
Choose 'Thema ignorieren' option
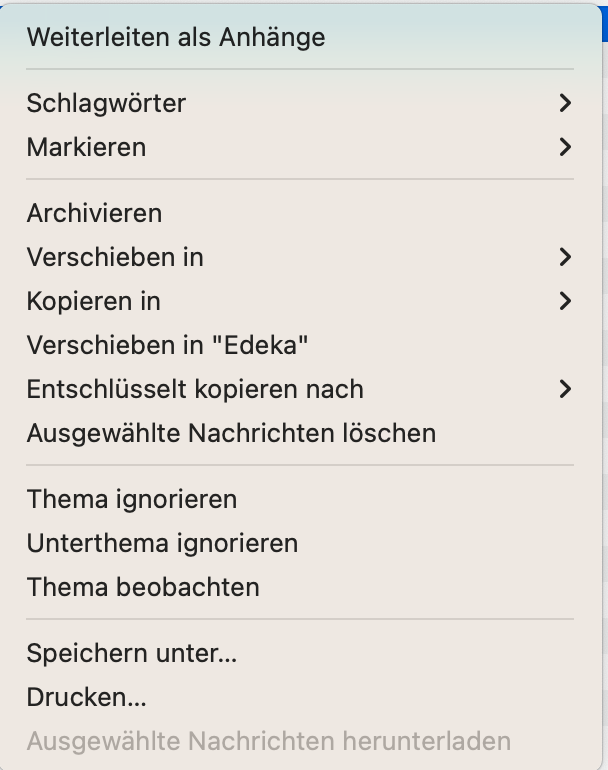point(132,499)
